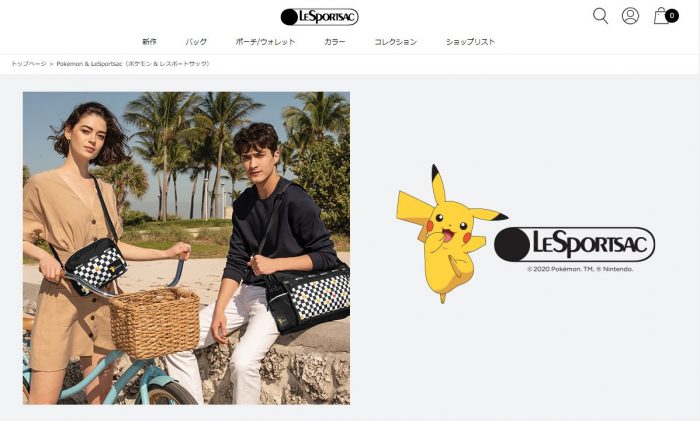Open the search magnifier icon
Screen dimensions: 700x421
pyautogui.click(x=600, y=16)
